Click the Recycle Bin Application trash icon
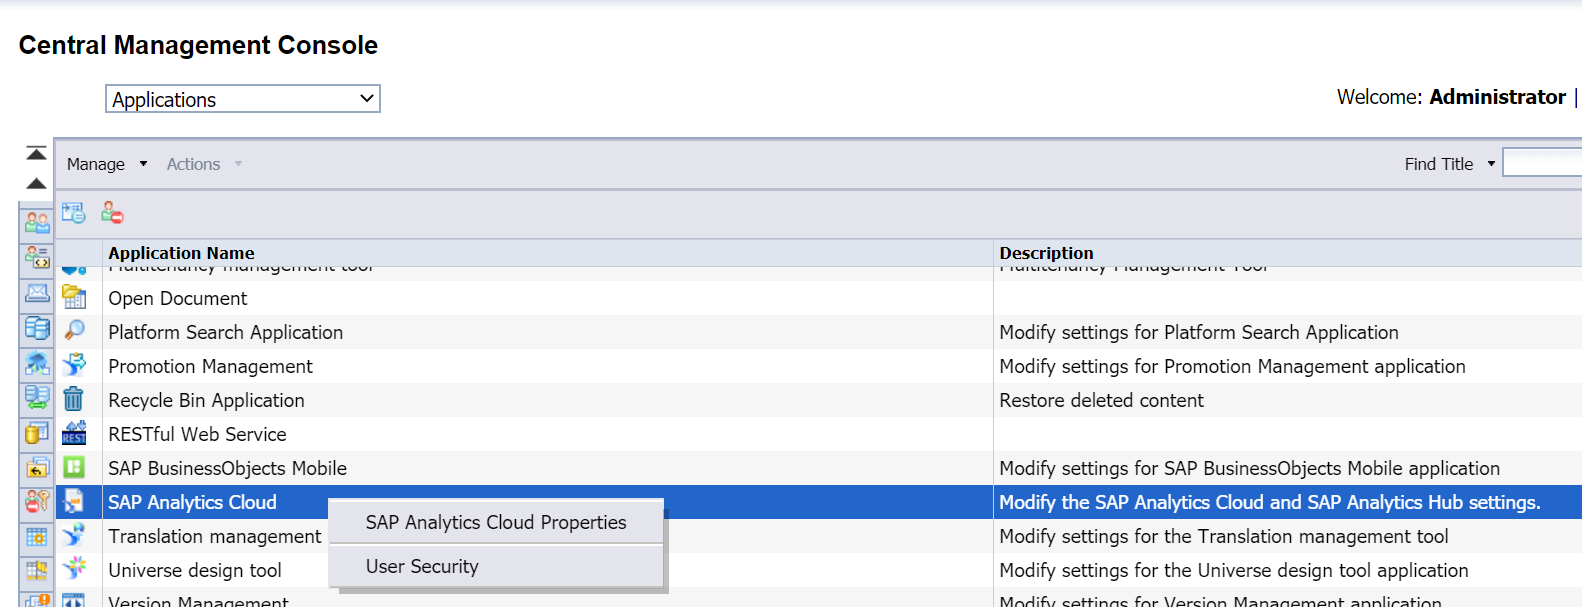Viewport: 1582px width, 607px height. [73, 400]
